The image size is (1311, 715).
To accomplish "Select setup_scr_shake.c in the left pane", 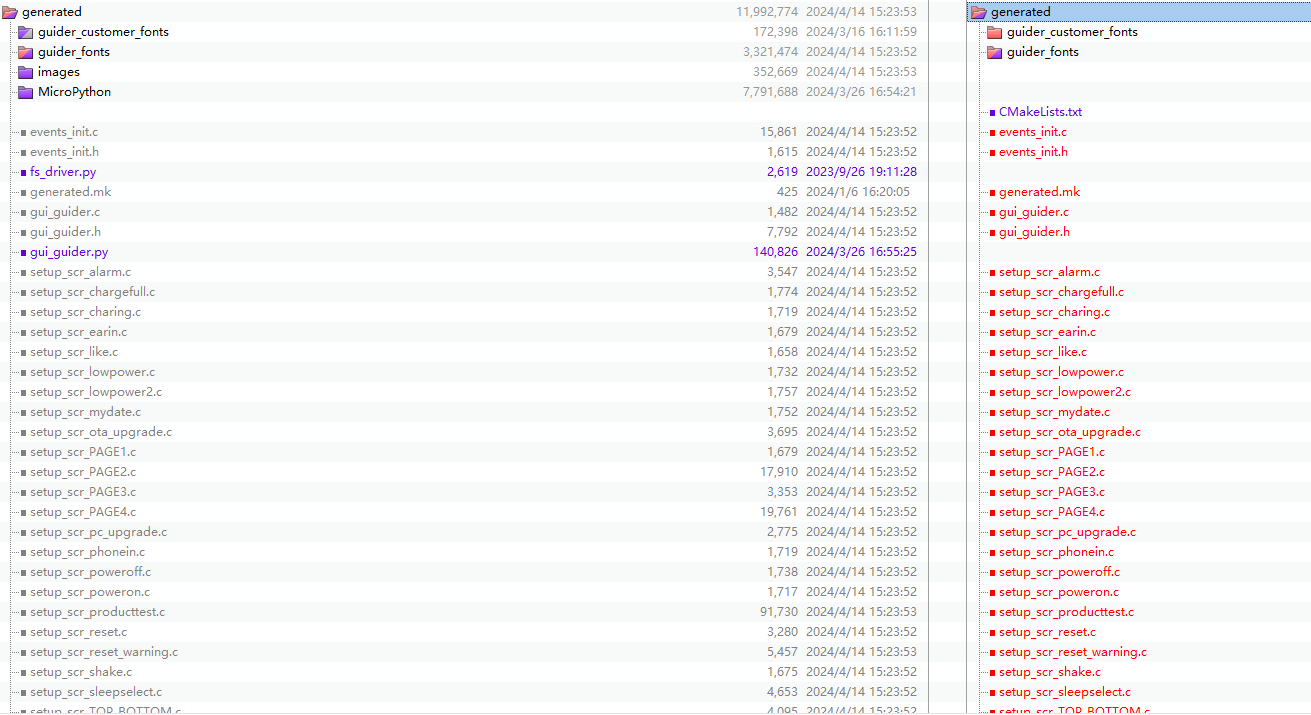I will (81, 672).
